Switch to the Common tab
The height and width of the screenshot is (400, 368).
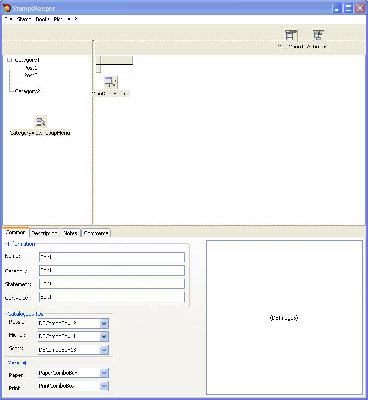pos(16,232)
